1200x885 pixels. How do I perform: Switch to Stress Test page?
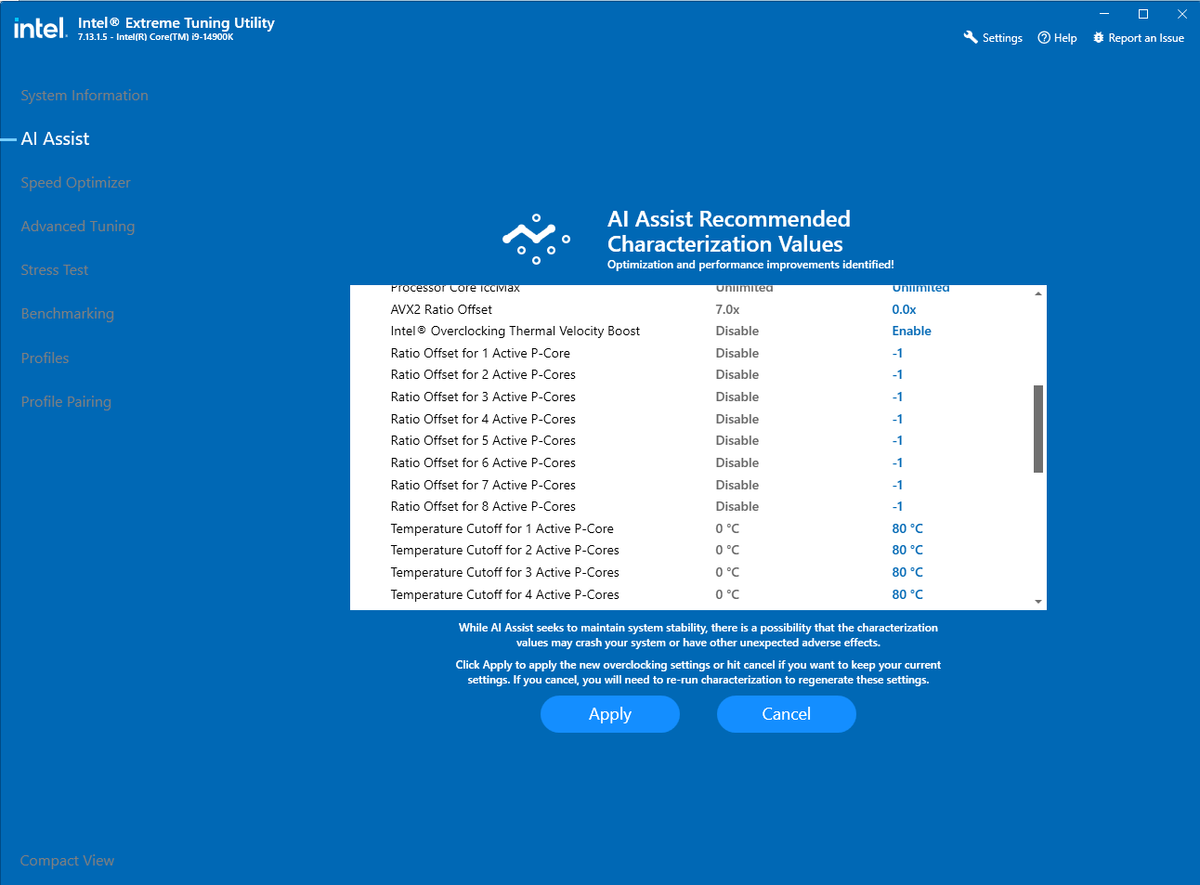tap(54, 270)
